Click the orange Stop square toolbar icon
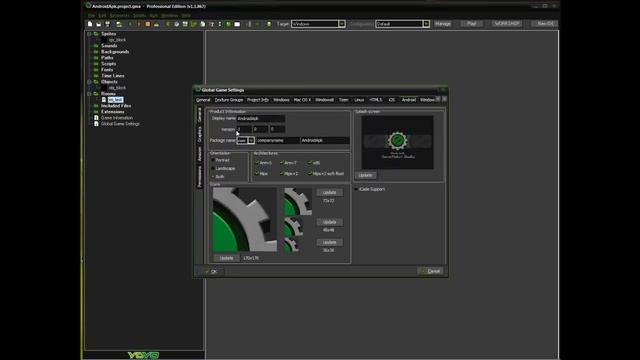640x360 pixels. coord(148,24)
